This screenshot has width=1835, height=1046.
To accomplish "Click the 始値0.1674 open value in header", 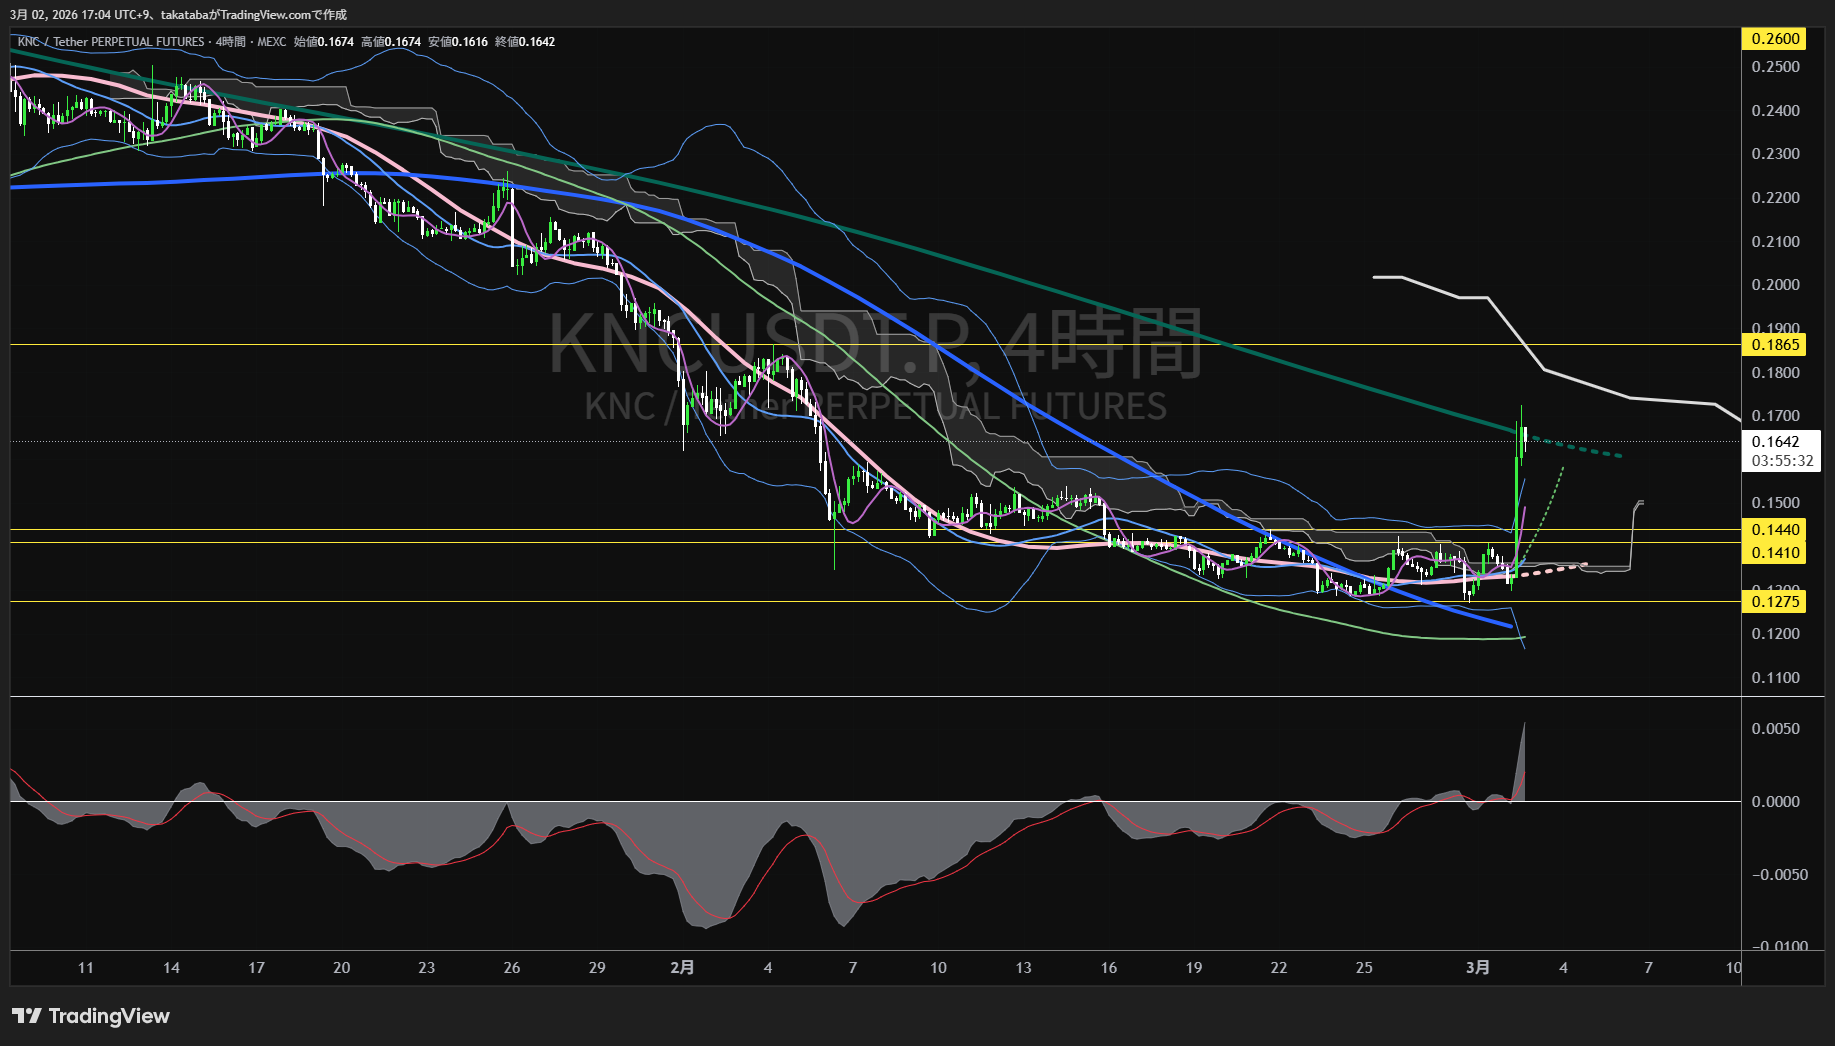I will (x=324, y=42).
